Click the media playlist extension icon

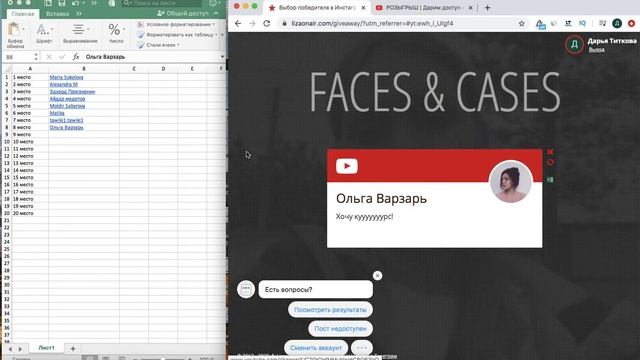point(602,24)
